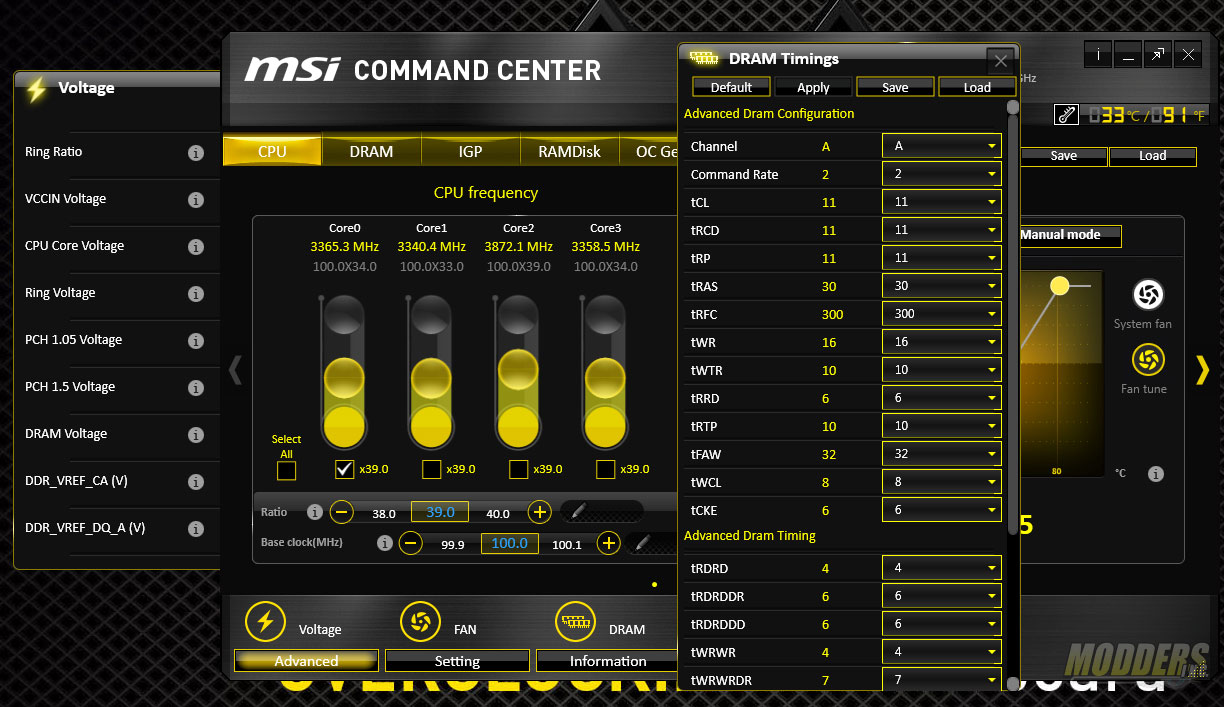
Task: Click Save in DRAM Timings
Action: pyautogui.click(x=895, y=87)
